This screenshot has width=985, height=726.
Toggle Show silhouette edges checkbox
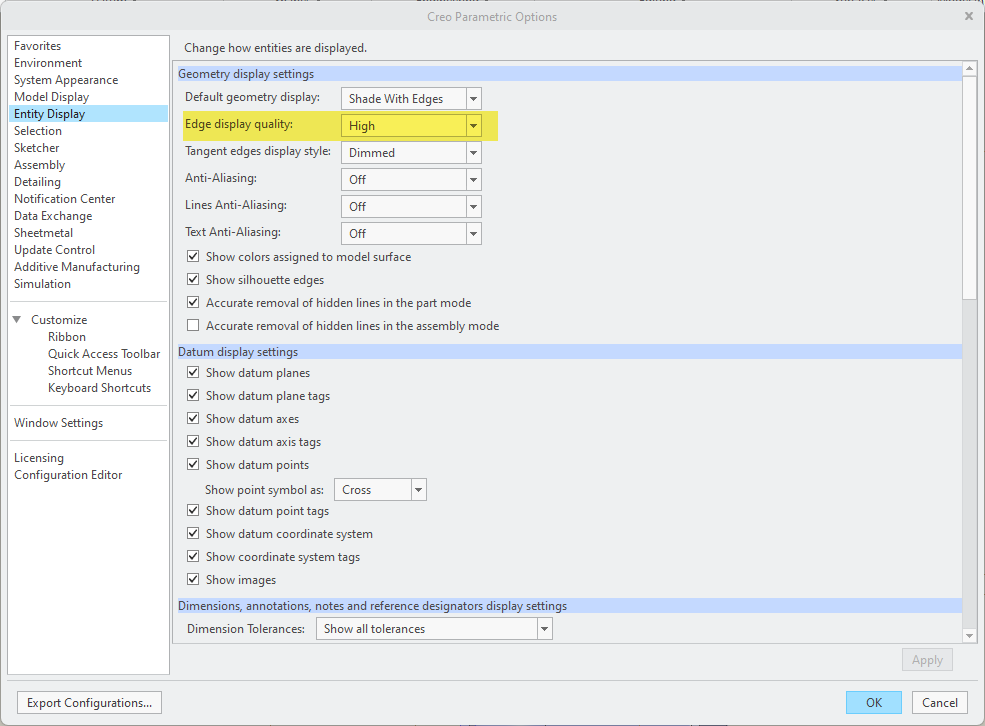pyautogui.click(x=193, y=280)
